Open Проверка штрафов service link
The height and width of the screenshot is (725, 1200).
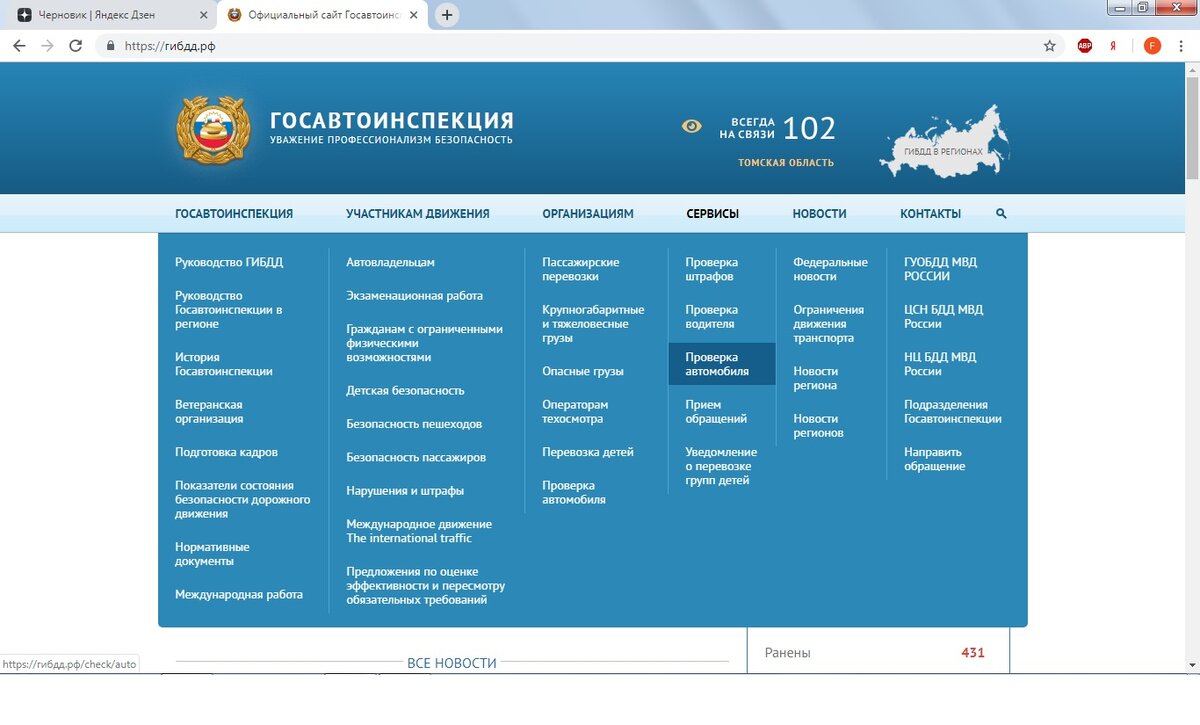(x=712, y=269)
